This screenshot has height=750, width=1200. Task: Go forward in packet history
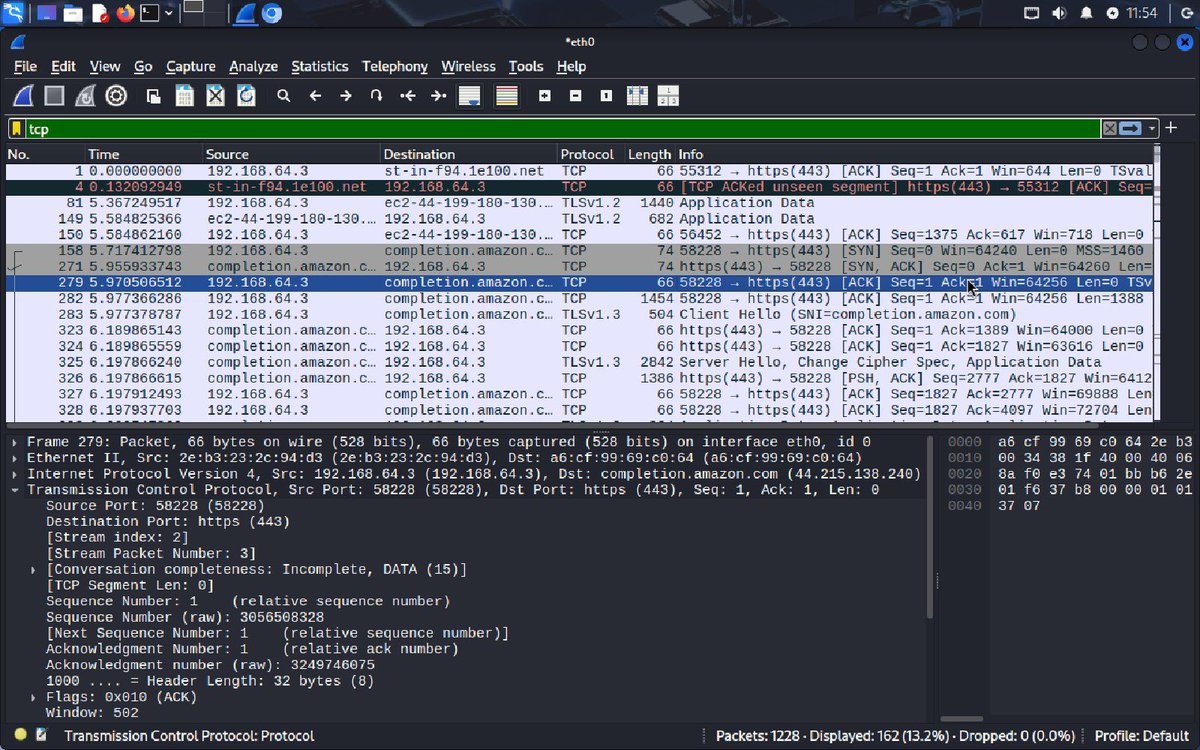[x=346, y=96]
